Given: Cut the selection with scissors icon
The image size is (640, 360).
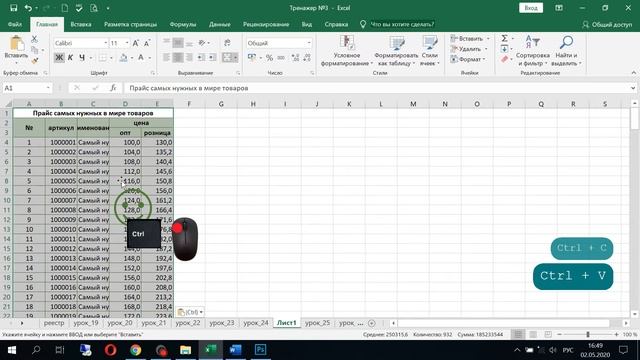Looking at the screenshot, I should [34, 39].
